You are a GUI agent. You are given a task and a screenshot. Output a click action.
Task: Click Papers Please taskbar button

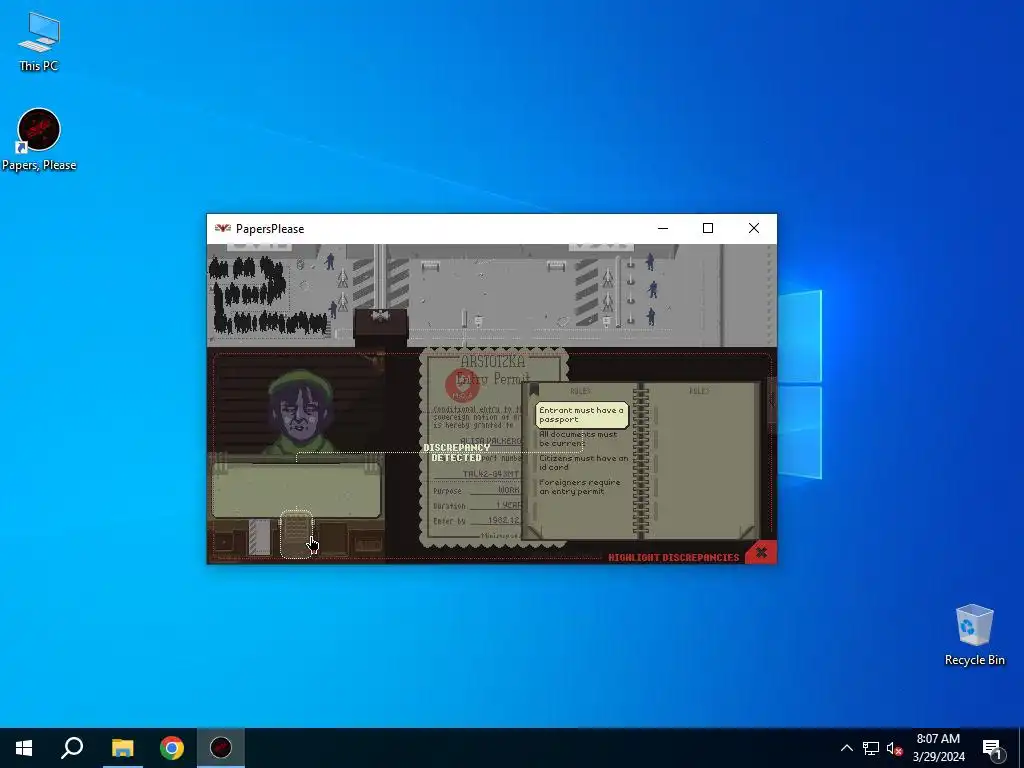tap(221, 748)
